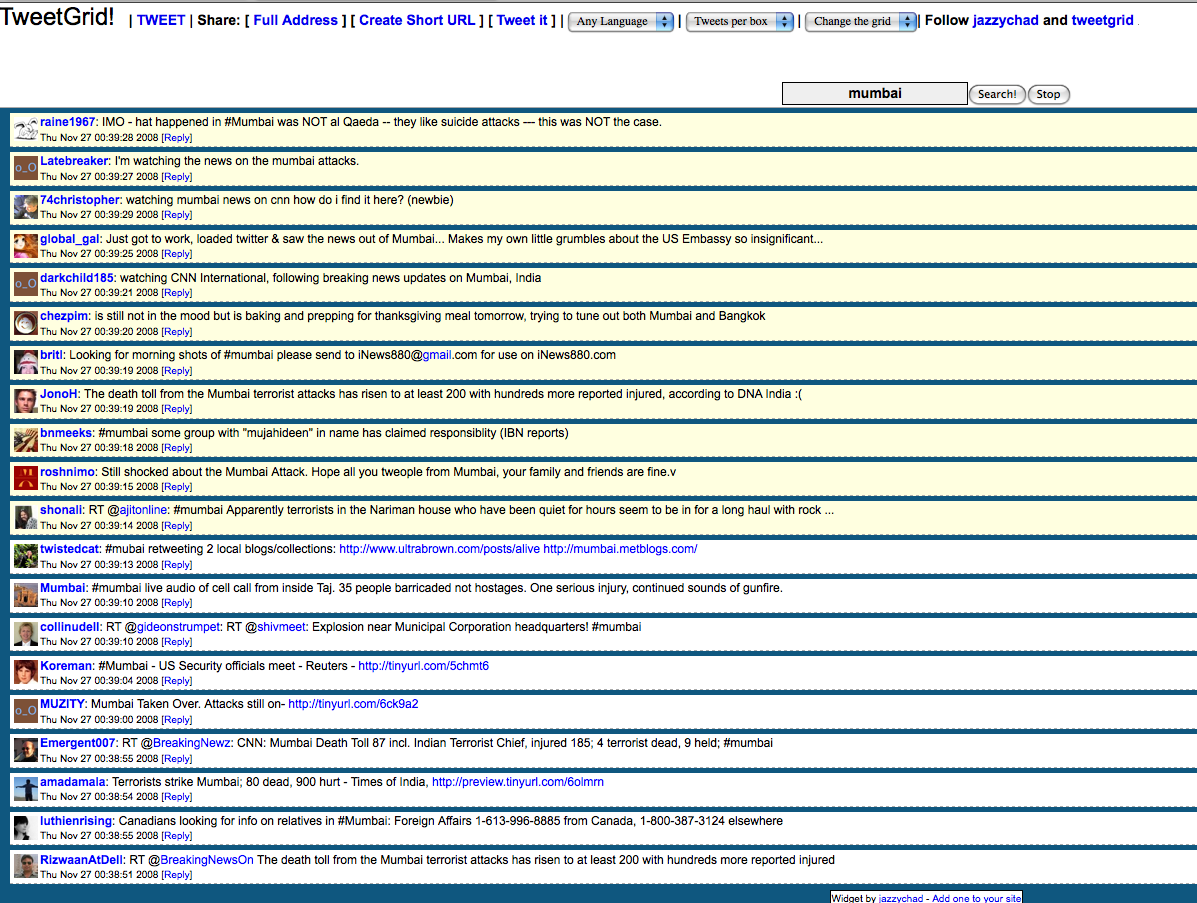Open @ajitonline mention in shonali's tweet
The height and width of the screenshot is (903, 1197).
pos(143,510)
